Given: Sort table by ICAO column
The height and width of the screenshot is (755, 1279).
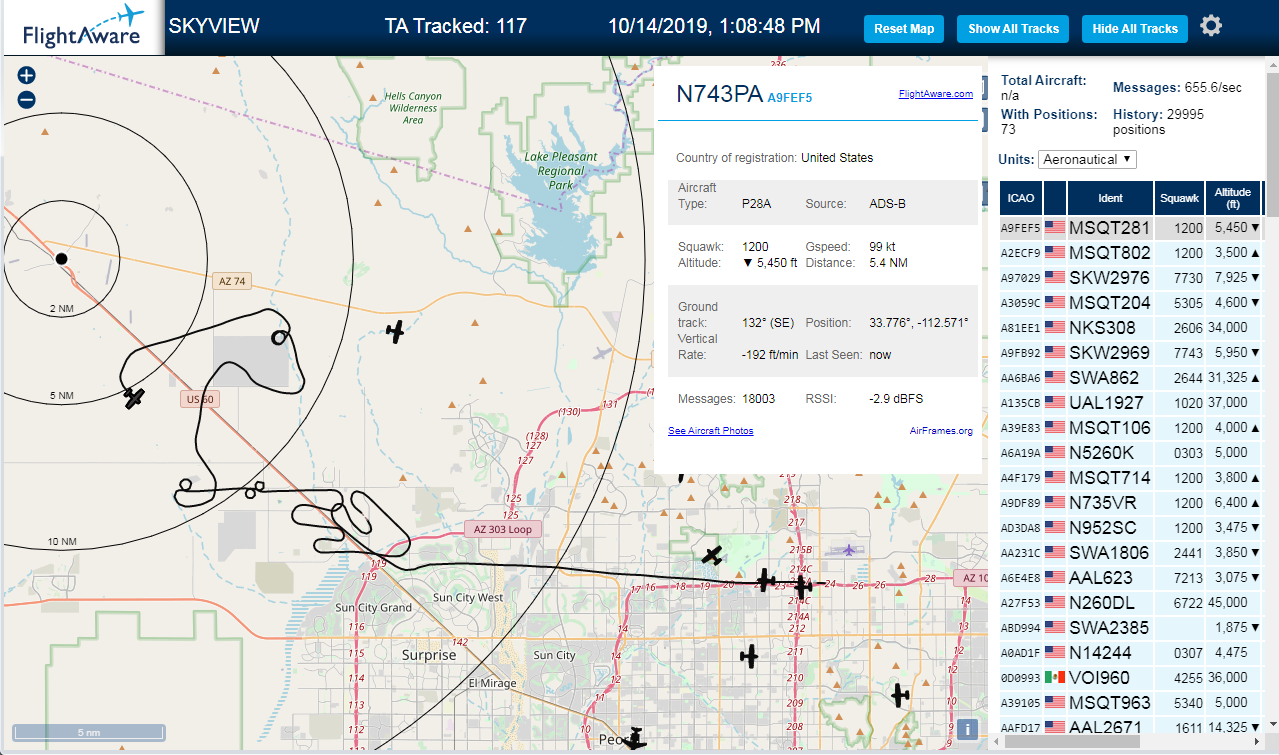Looking at the screenshot, I should pyautogui.click(x=1021, y=198).
